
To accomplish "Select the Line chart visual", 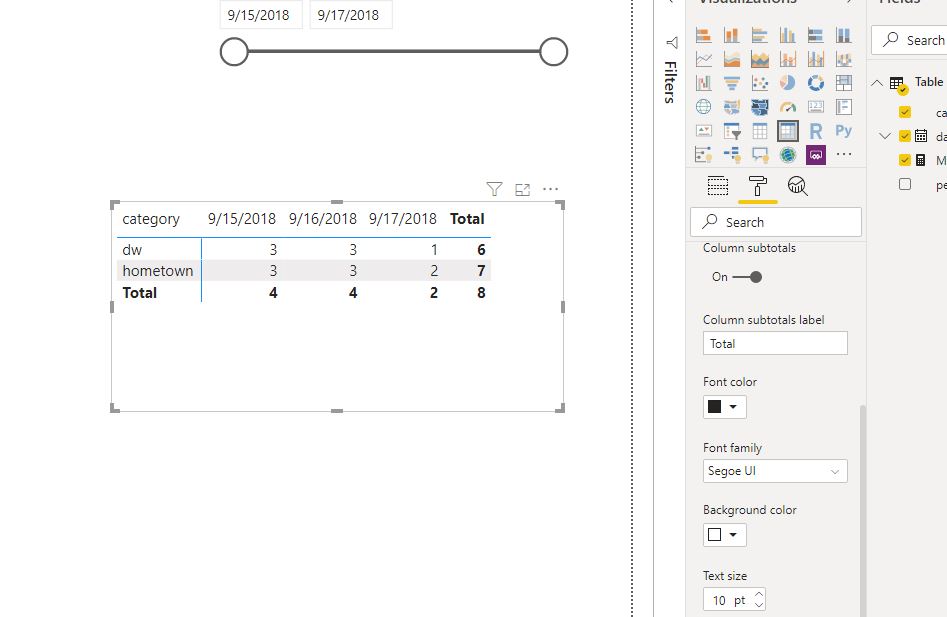I will pos(704,59).
